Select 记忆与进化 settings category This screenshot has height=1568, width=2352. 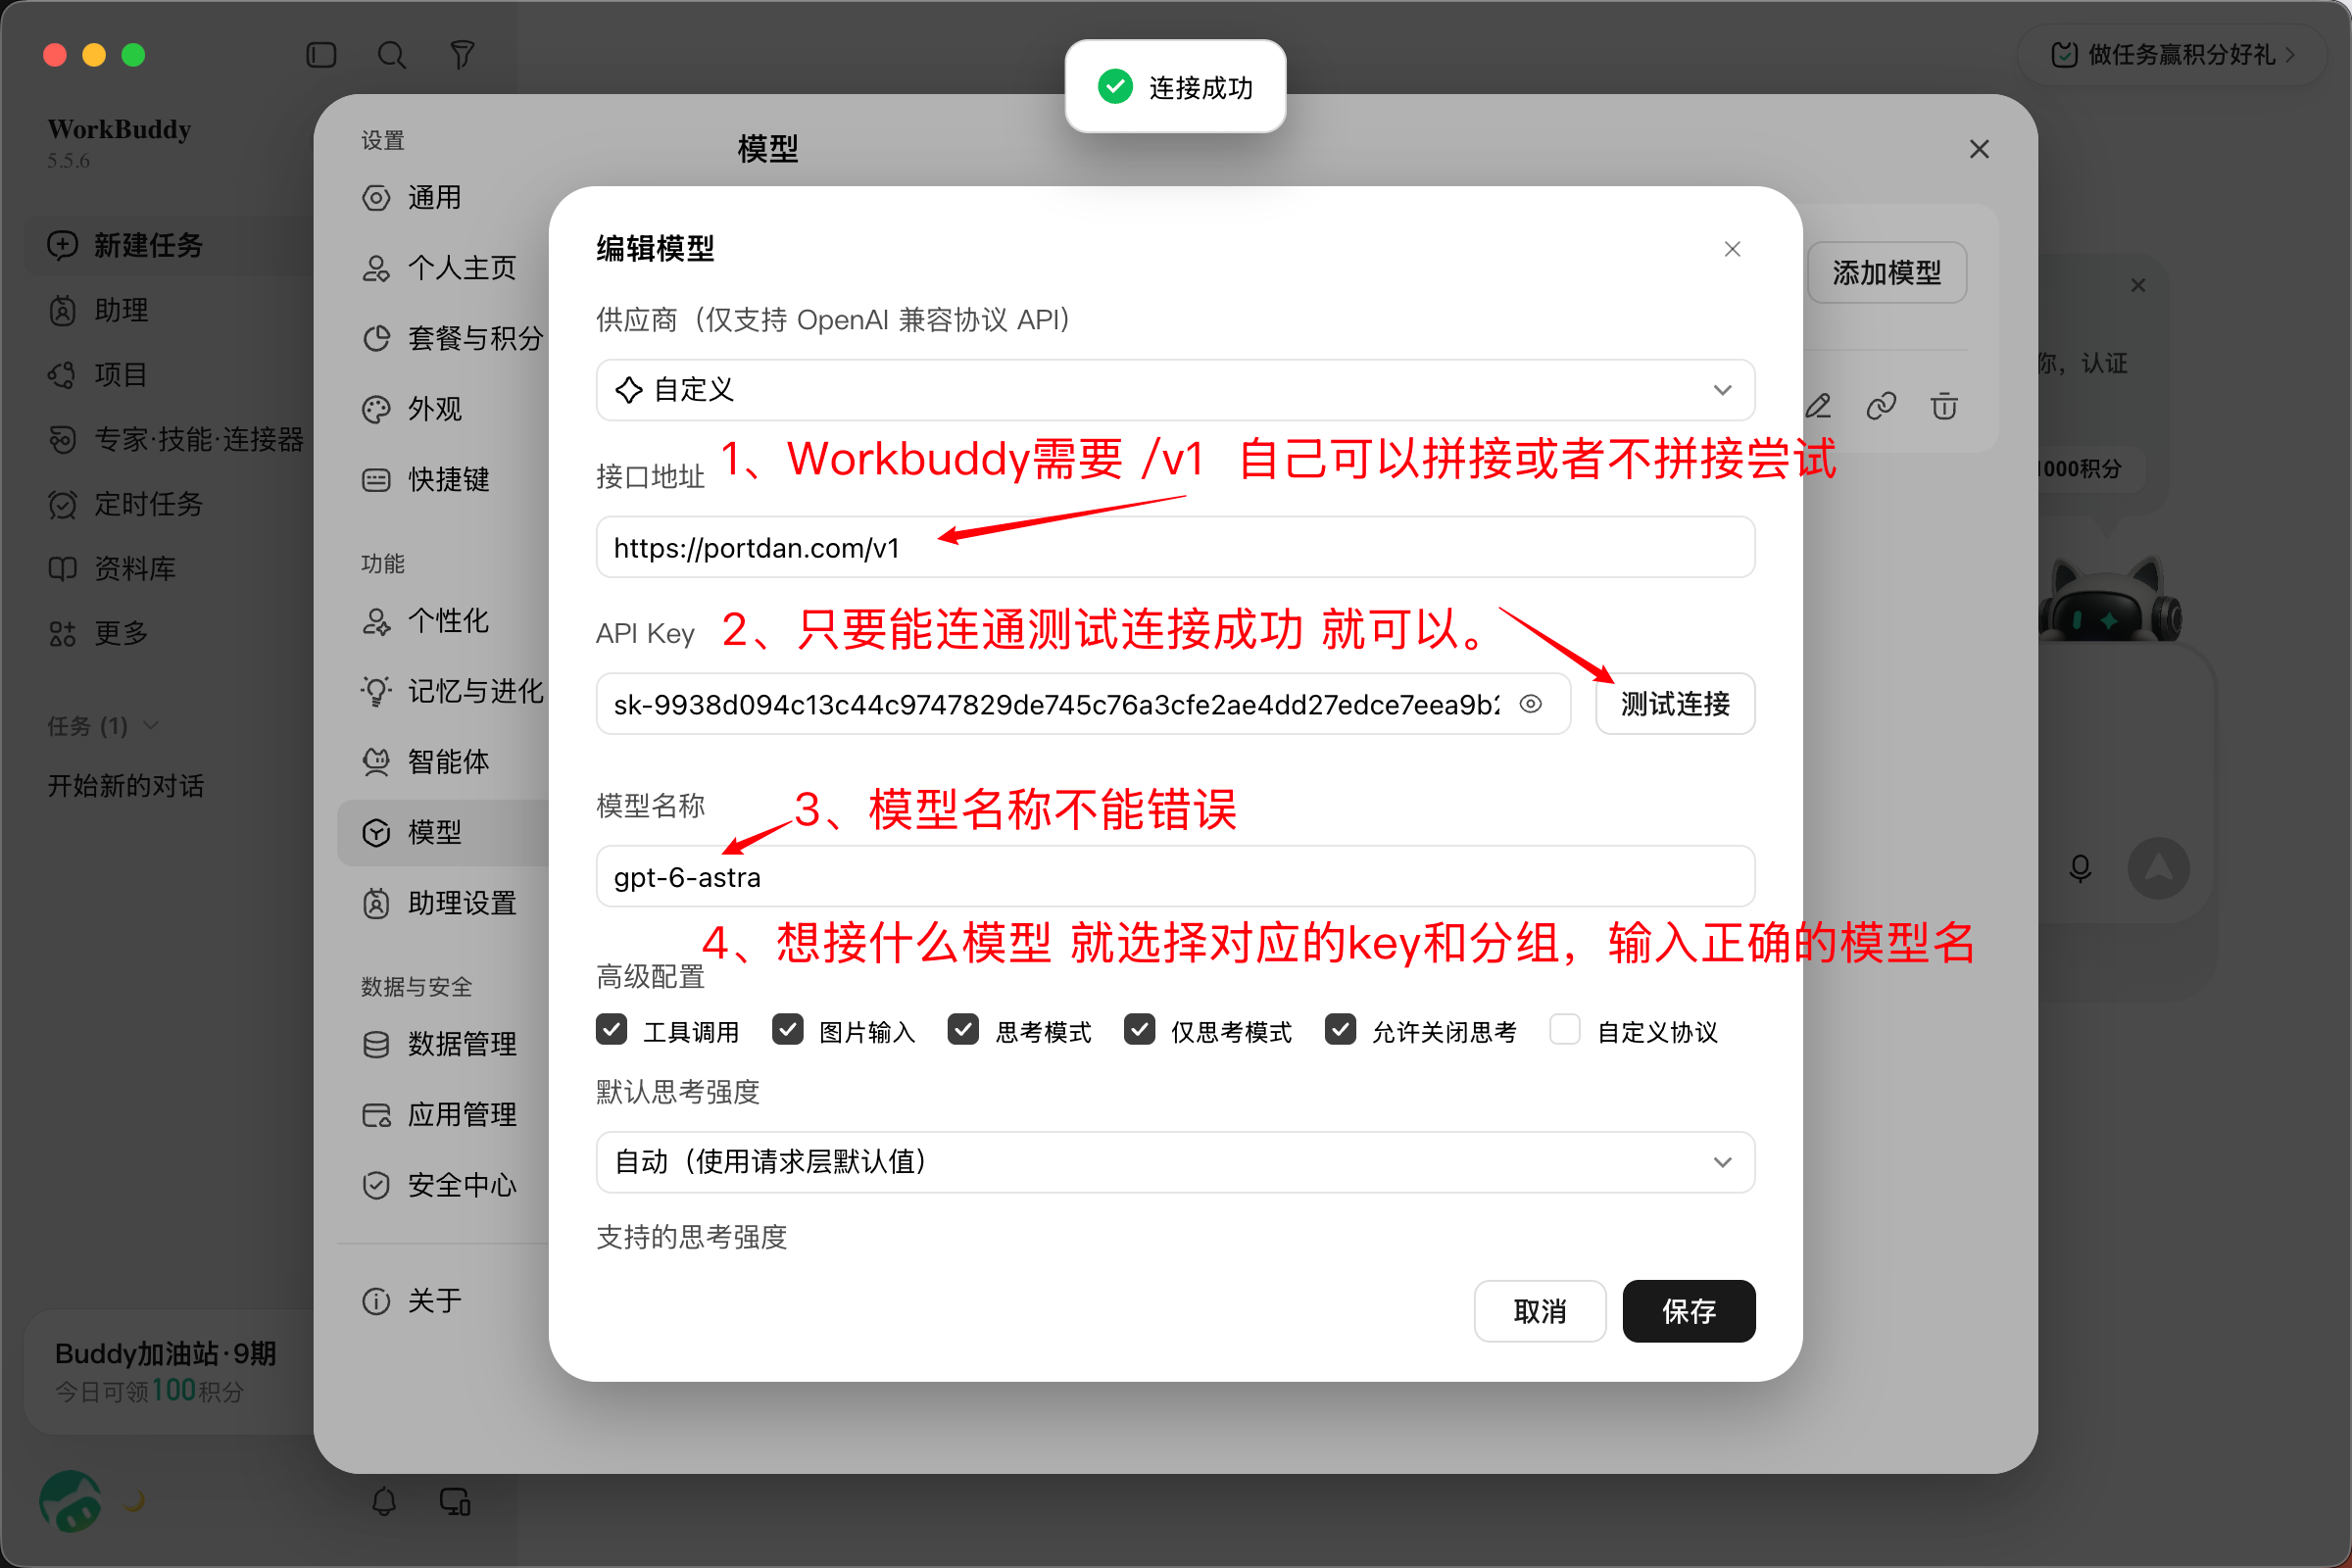pos(442,691)
